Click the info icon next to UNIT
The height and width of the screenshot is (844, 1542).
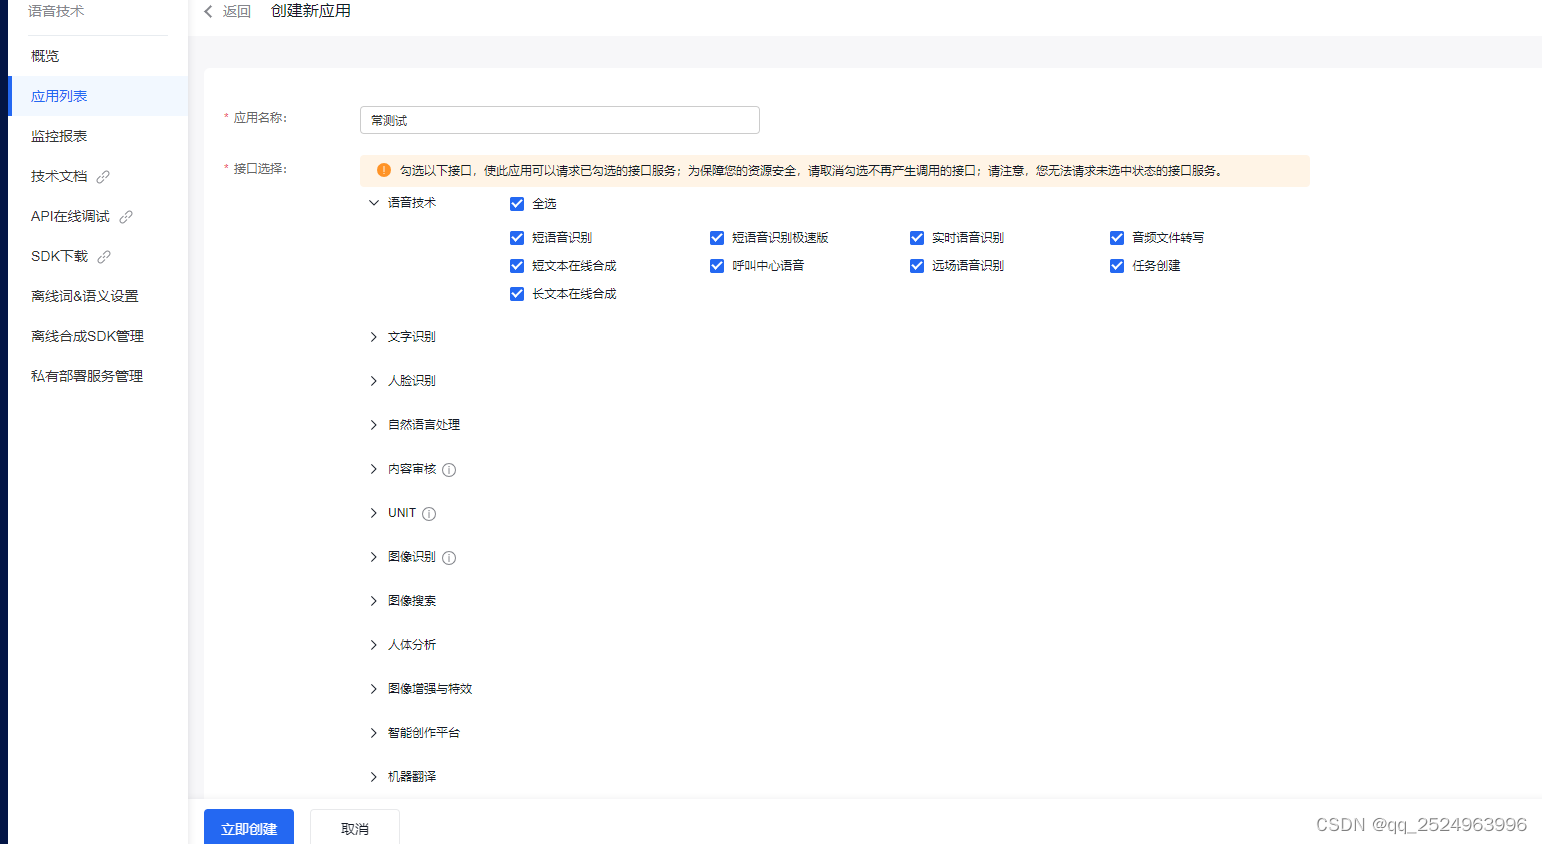point(429,514)
